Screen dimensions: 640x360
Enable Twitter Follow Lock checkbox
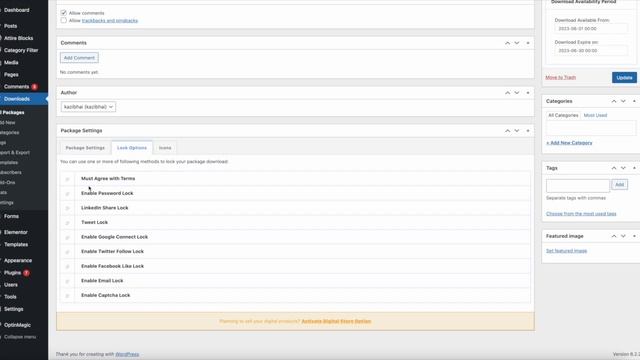(x=67, y=252)
